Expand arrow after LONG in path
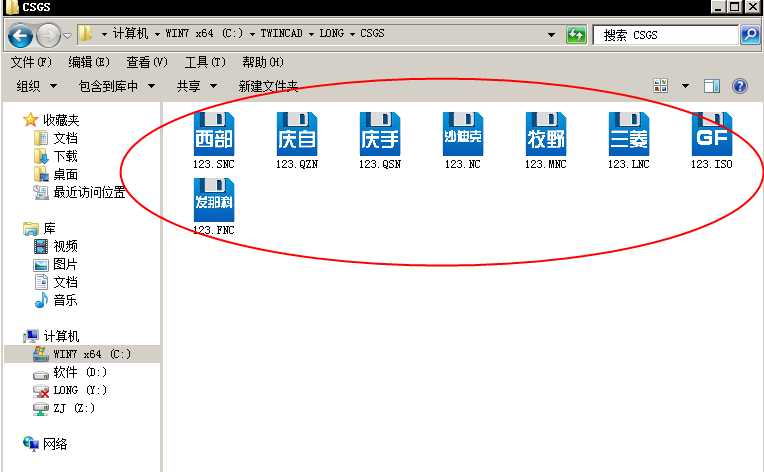764x472 pixels. point(352,34)
